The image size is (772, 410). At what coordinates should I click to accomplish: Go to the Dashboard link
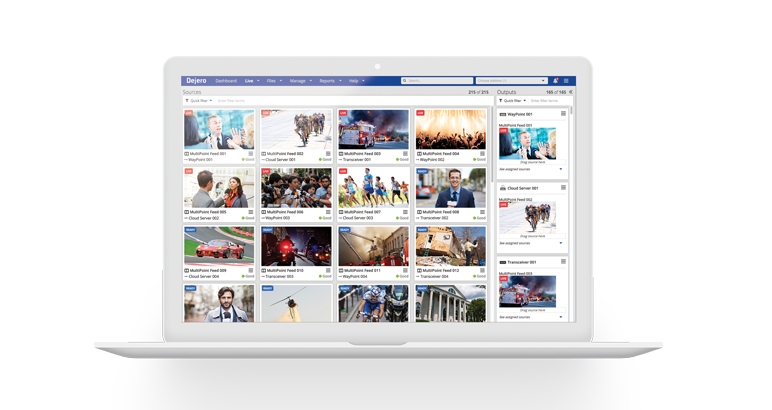pyautogui.click(x=224, y=80)
